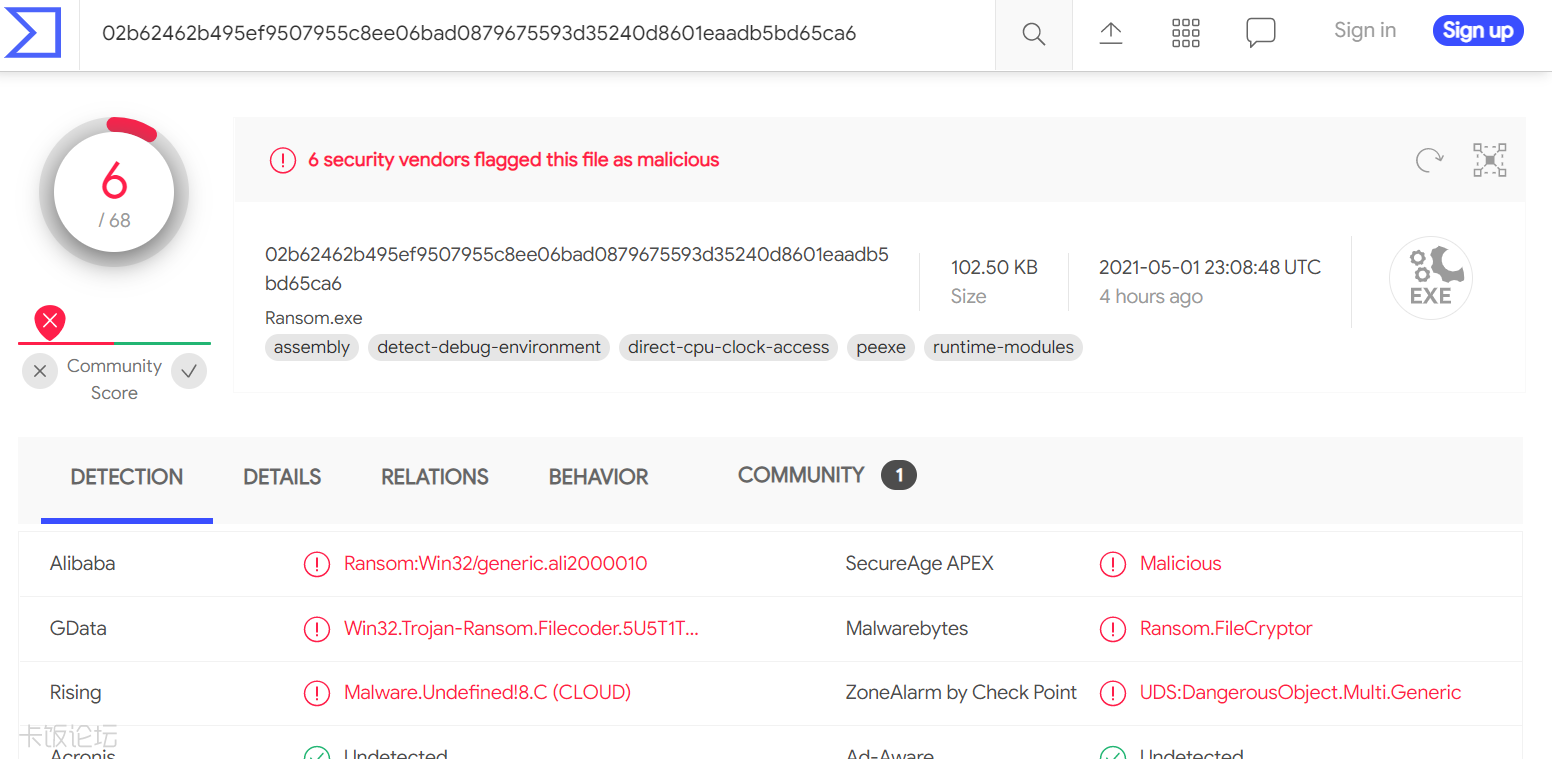Select the detect-debug-environment tag
1552x759 pixels.
(x=489, y=347)
